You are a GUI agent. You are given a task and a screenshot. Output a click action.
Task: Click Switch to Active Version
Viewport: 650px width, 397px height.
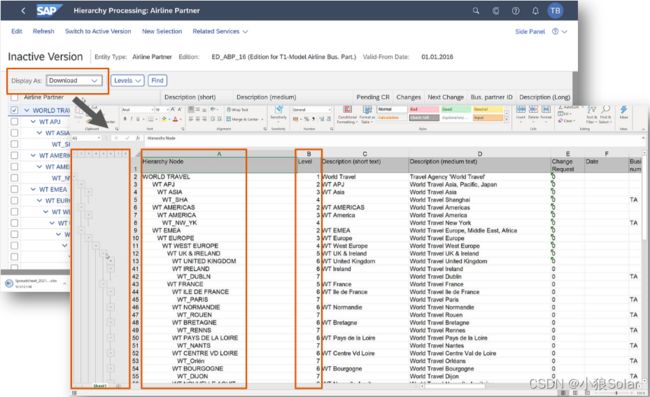(x=98, y=31)
